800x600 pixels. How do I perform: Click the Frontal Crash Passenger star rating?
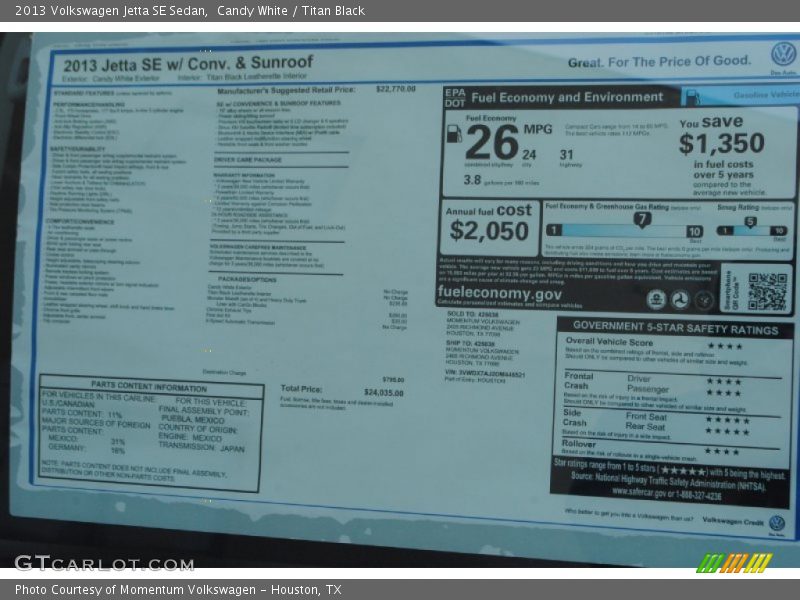coord(723,393)
